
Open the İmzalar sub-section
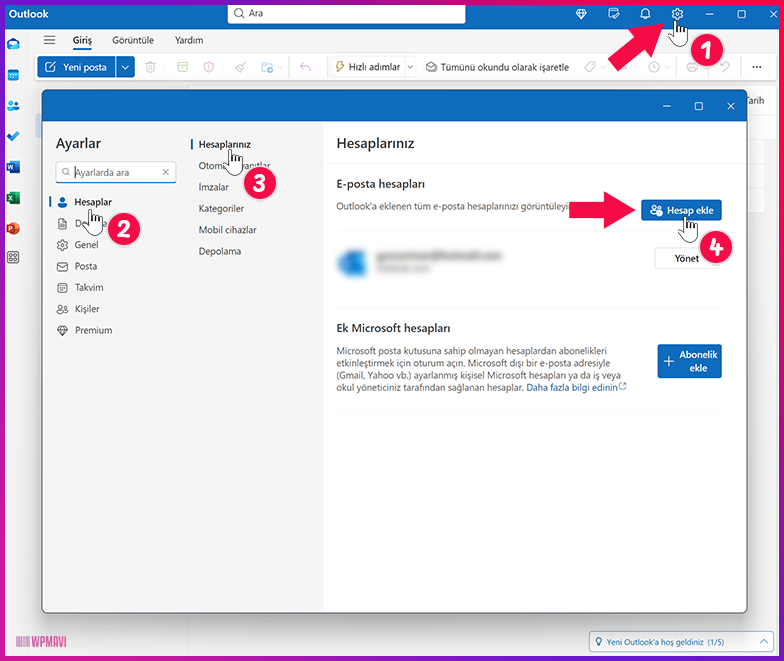coord(214,187)
